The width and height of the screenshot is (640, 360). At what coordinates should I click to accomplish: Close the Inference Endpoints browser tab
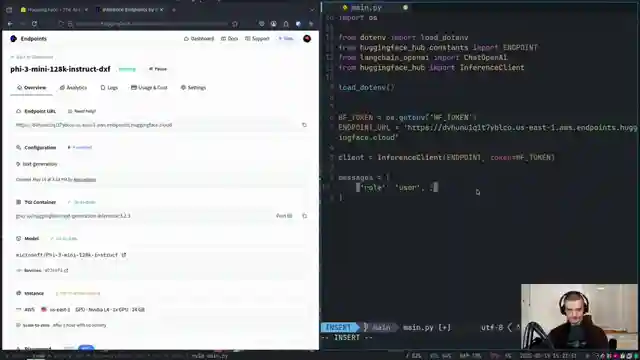click(x=162, y=9)
